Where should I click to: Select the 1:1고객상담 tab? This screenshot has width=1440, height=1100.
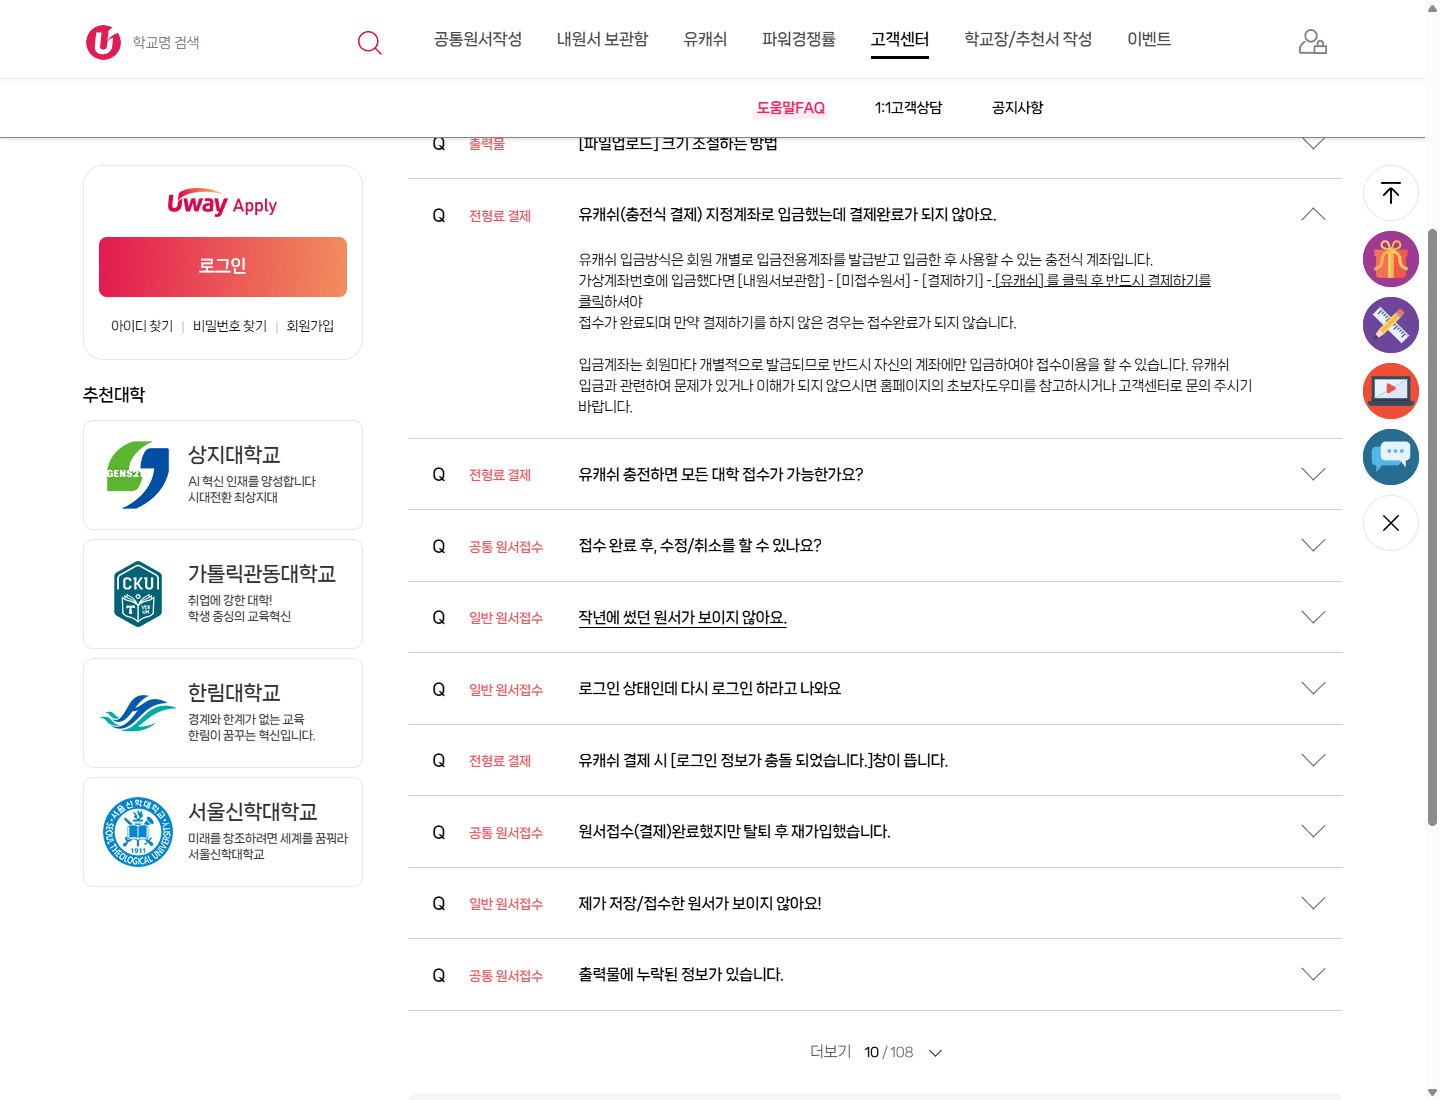pyautogui.click(x=908, y=108)
